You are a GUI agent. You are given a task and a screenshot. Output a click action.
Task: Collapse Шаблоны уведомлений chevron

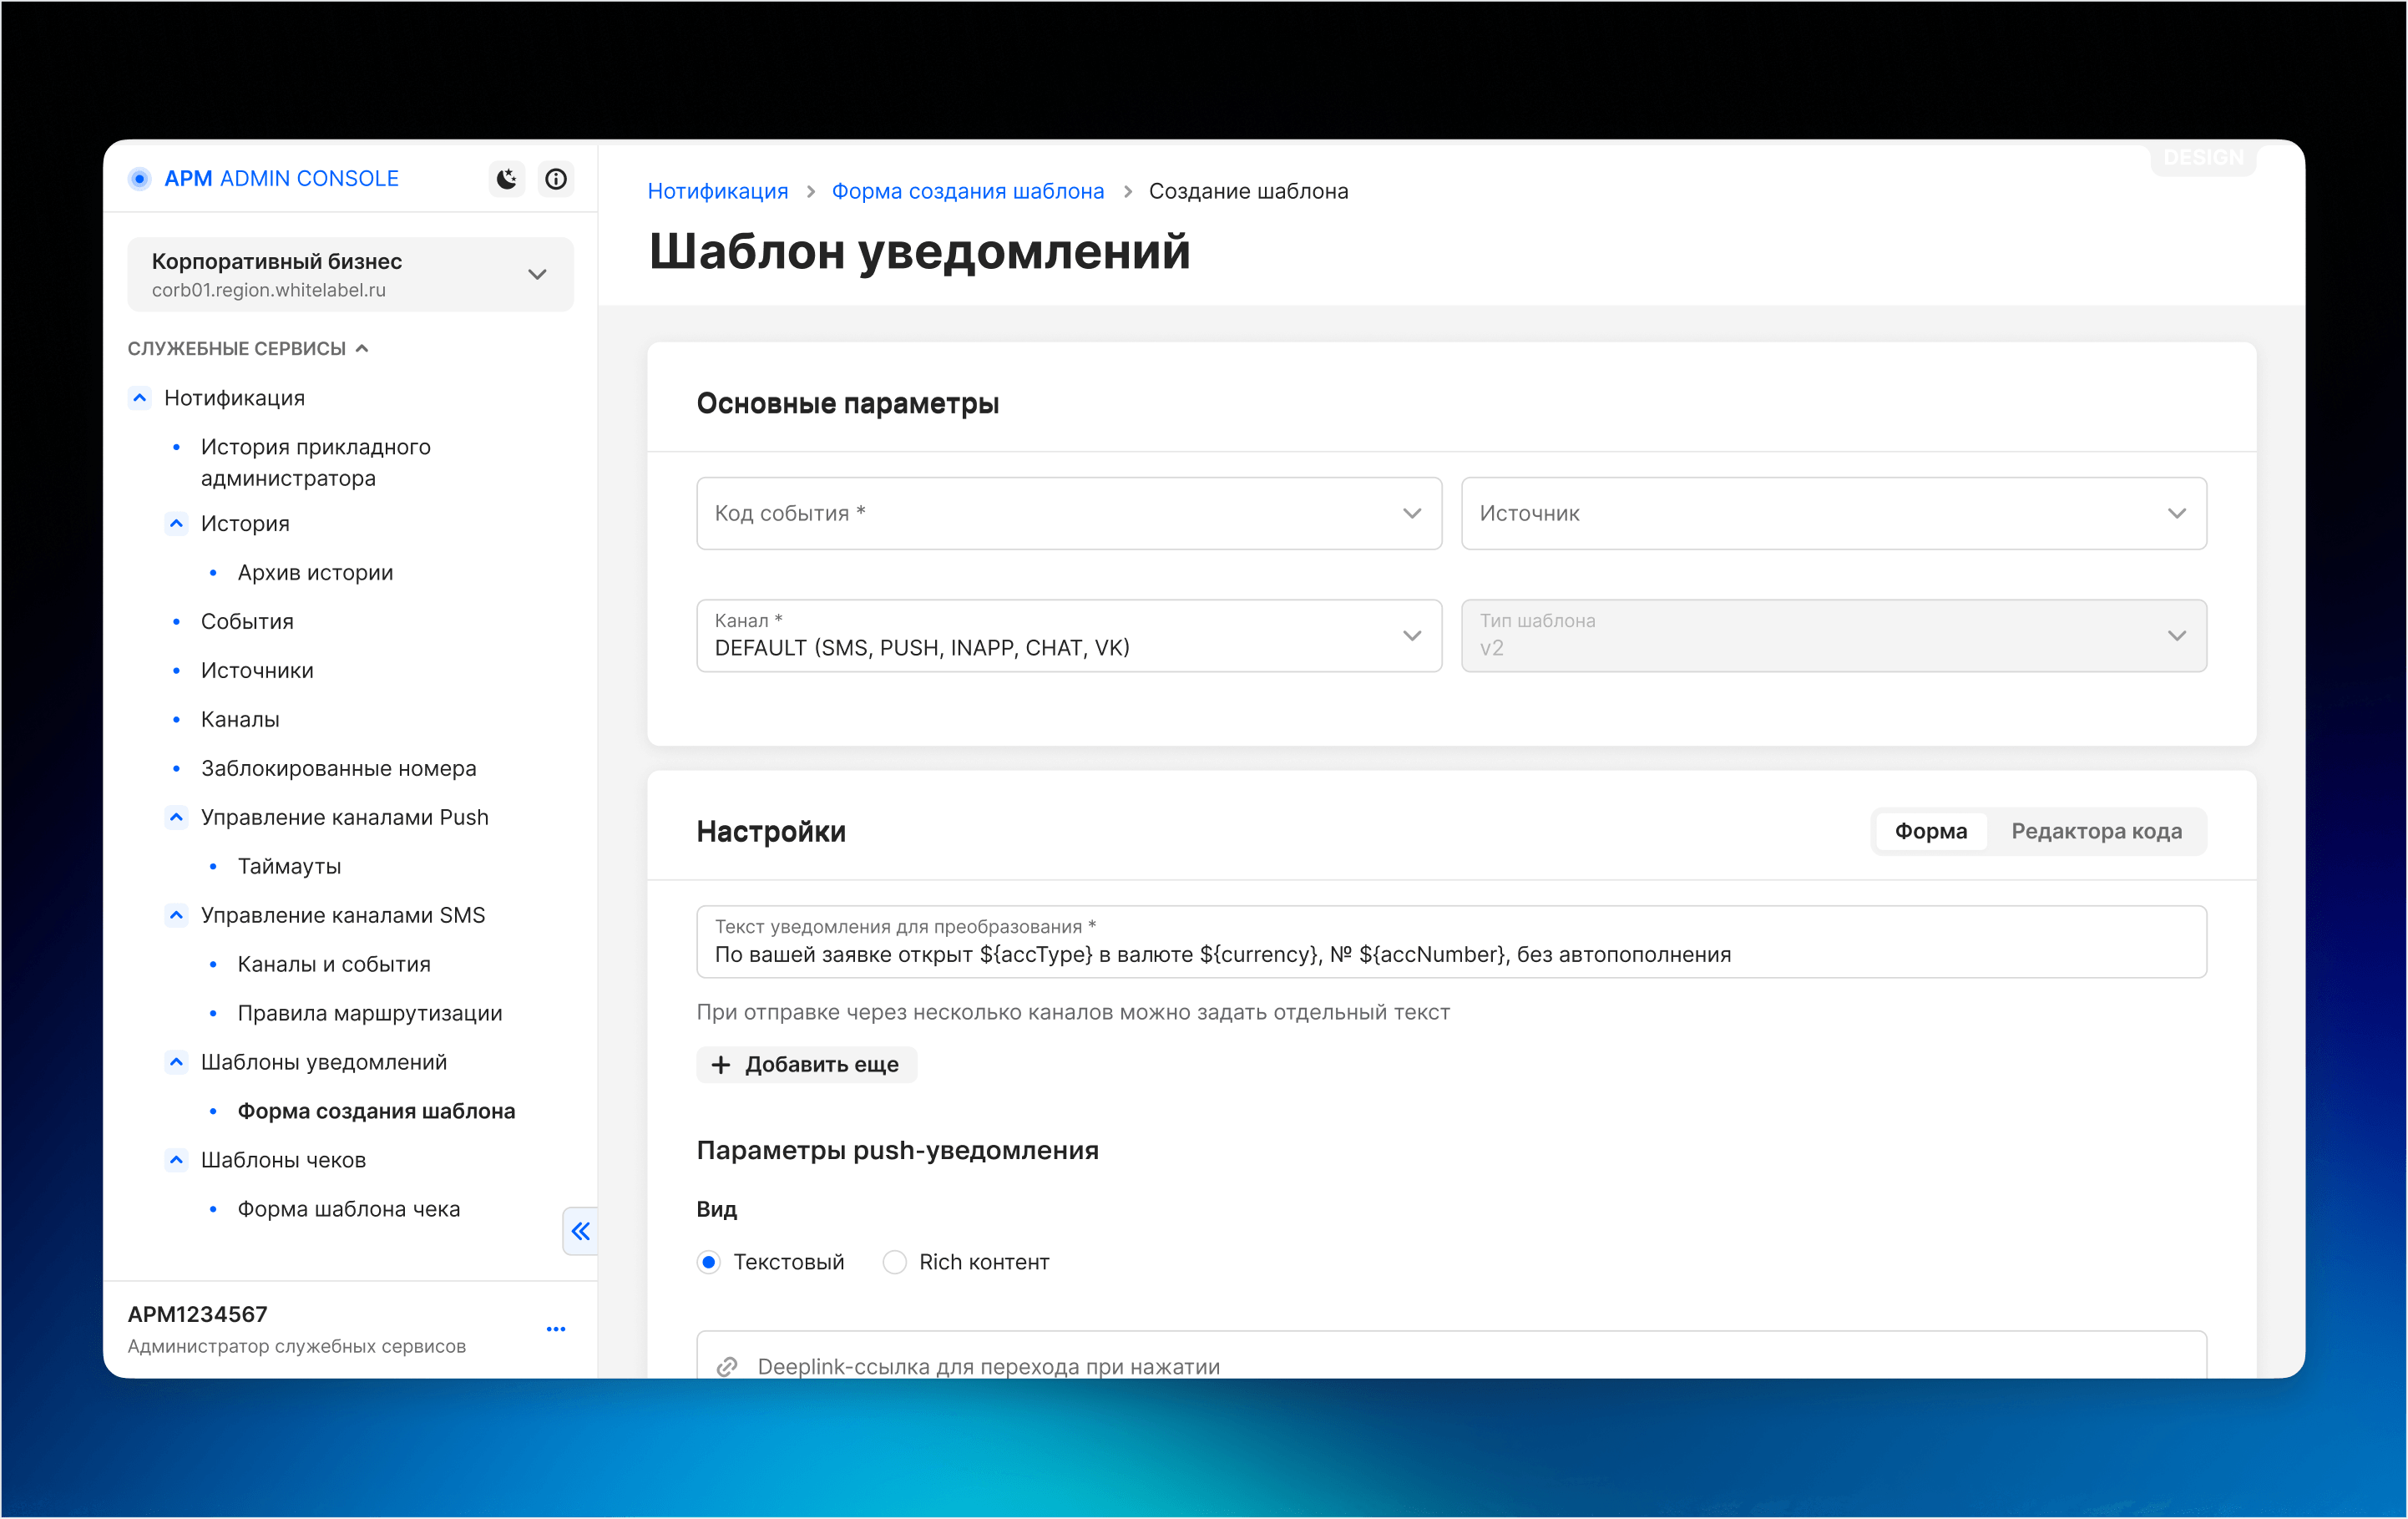(x=176, y=1062)
